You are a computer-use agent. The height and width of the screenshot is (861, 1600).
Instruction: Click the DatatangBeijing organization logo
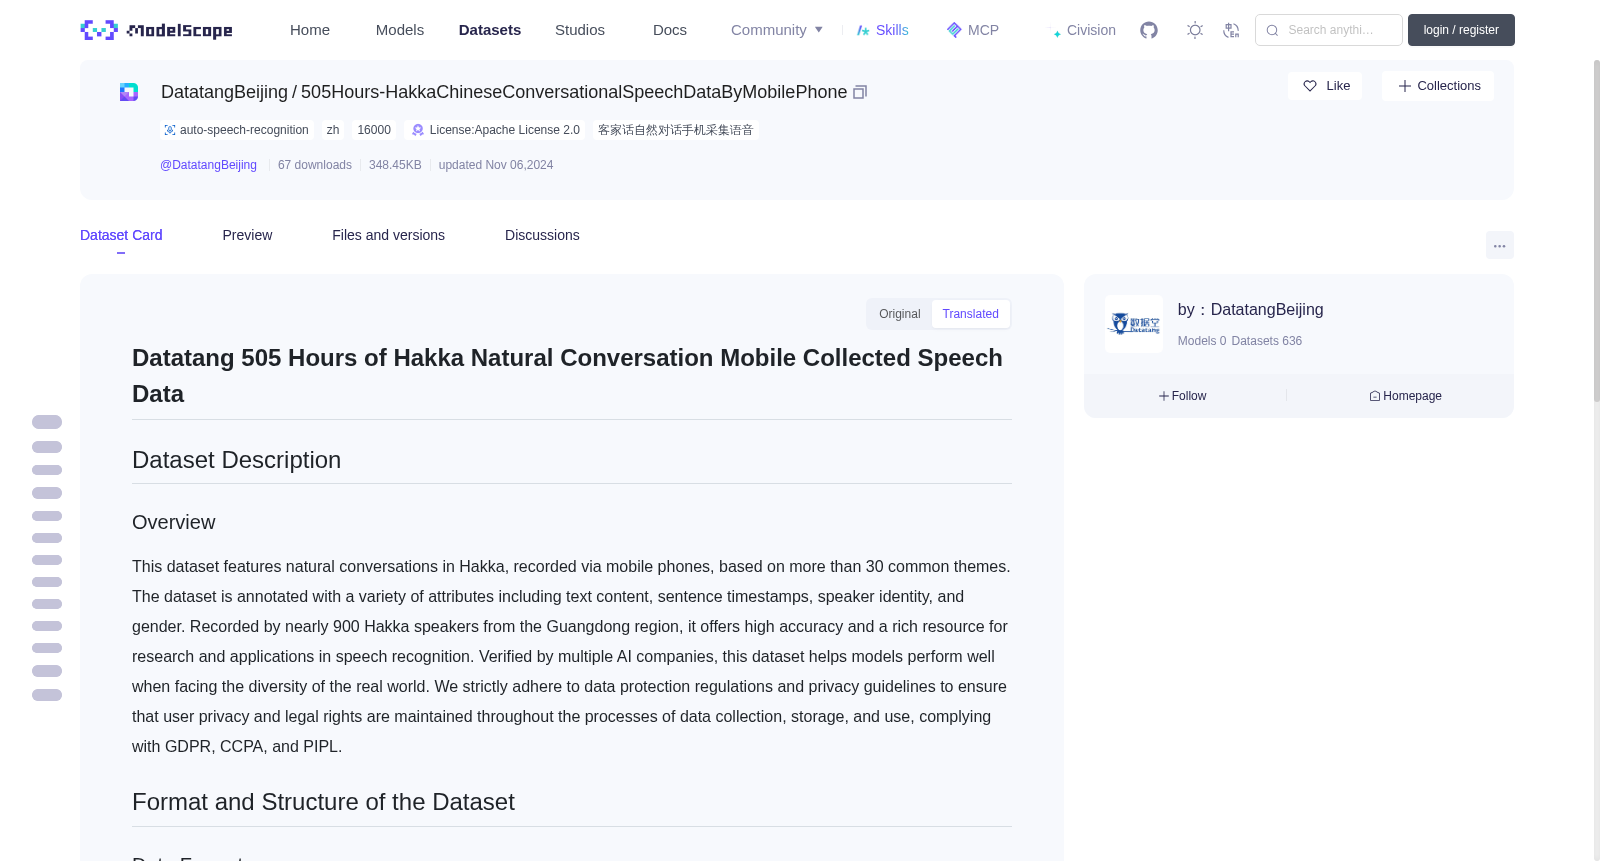pos(1134,324)
